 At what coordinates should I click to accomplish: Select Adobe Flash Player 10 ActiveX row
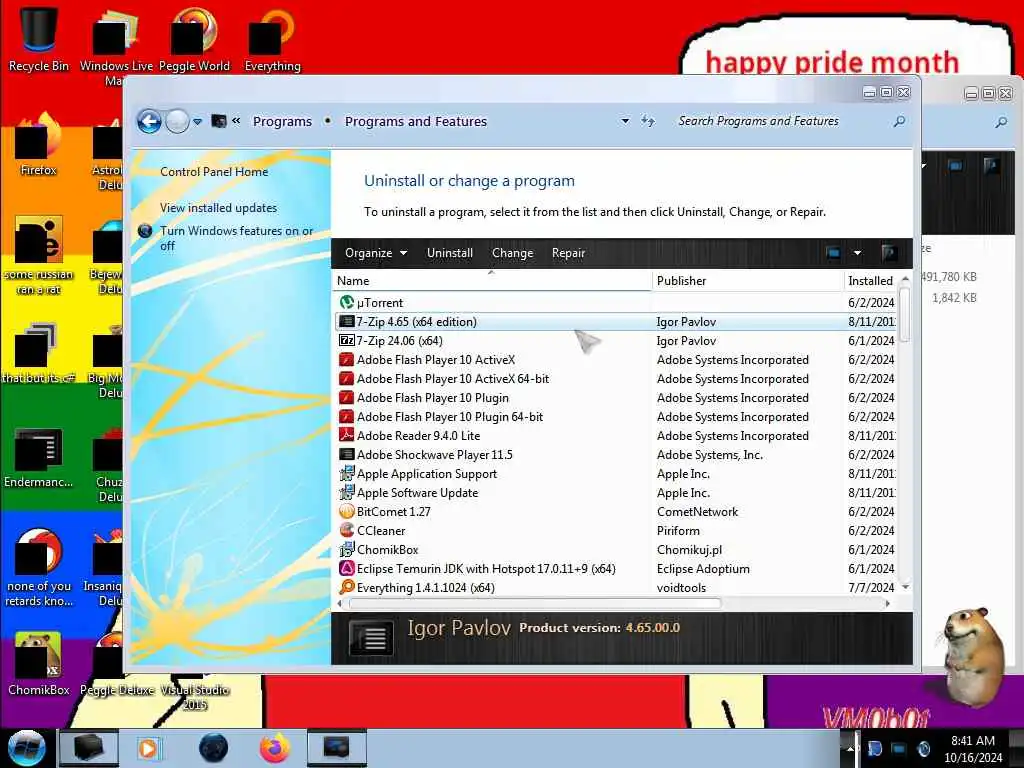tap(616, 360)
